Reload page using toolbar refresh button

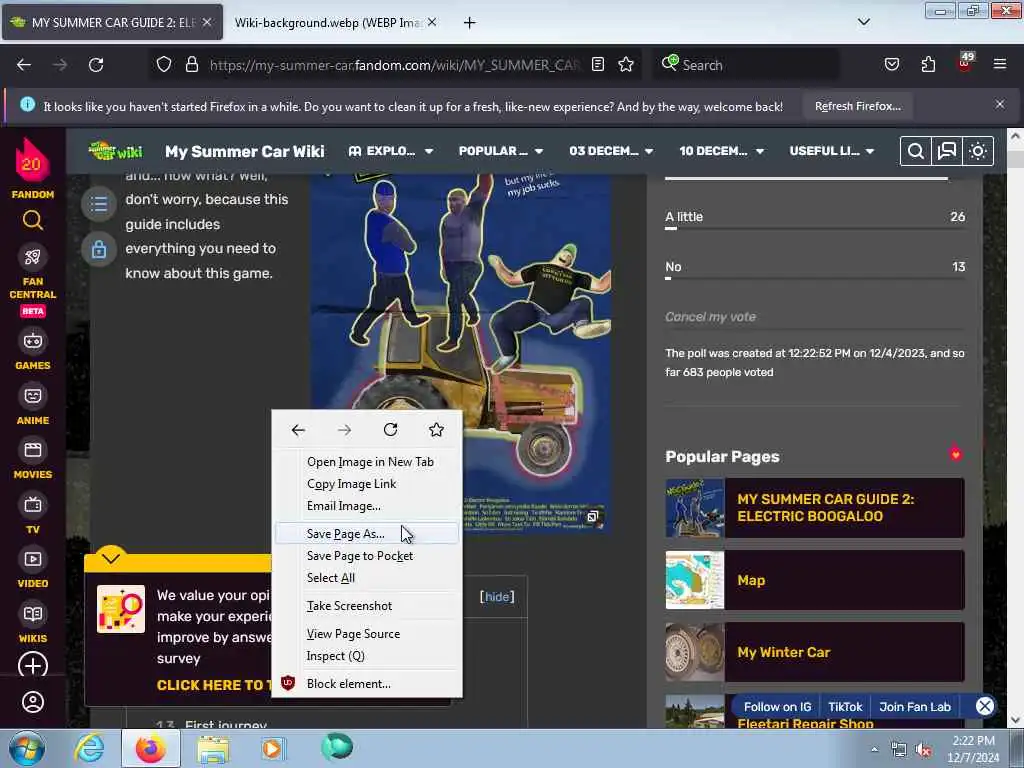click(96, 64)
